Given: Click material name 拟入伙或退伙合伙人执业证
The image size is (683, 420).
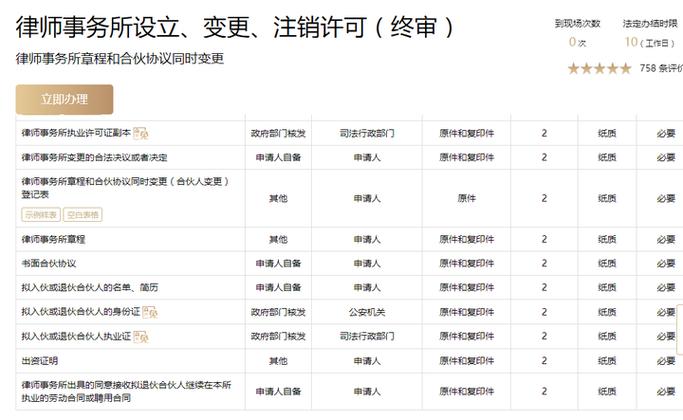Looking at the screenshot, I should (76, 336).
